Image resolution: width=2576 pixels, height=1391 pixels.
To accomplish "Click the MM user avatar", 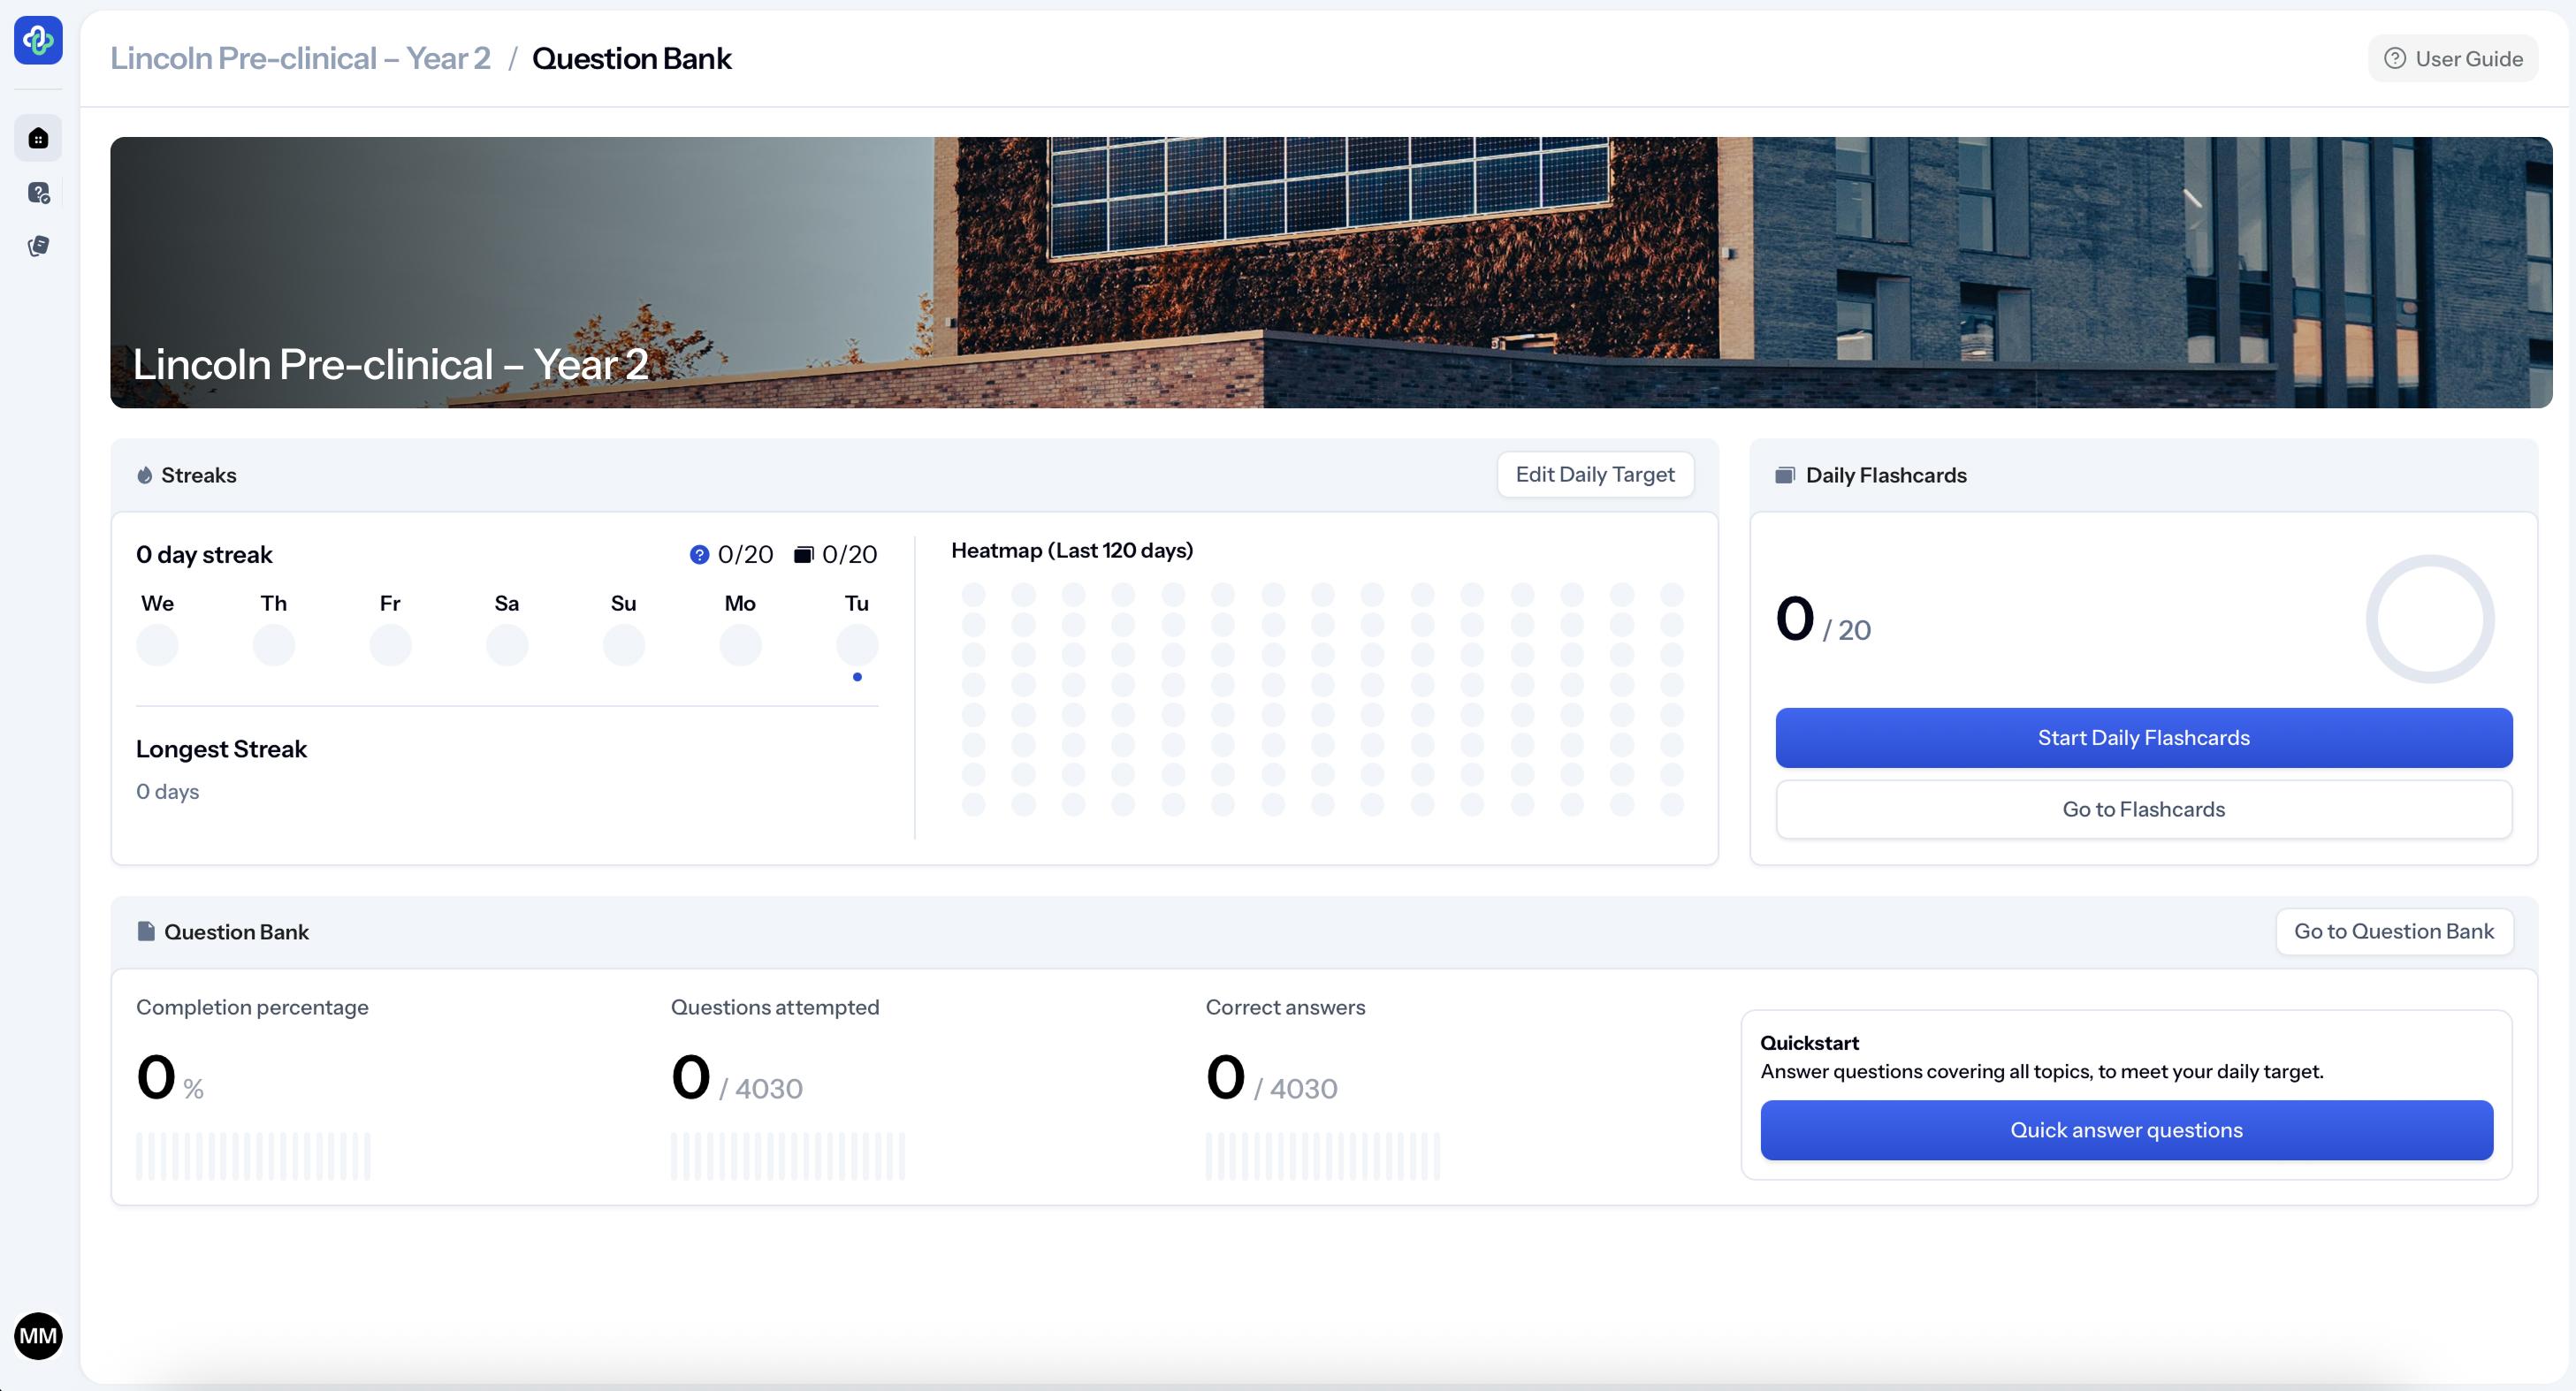I will pyautogui.click(x=38, y=1336).
